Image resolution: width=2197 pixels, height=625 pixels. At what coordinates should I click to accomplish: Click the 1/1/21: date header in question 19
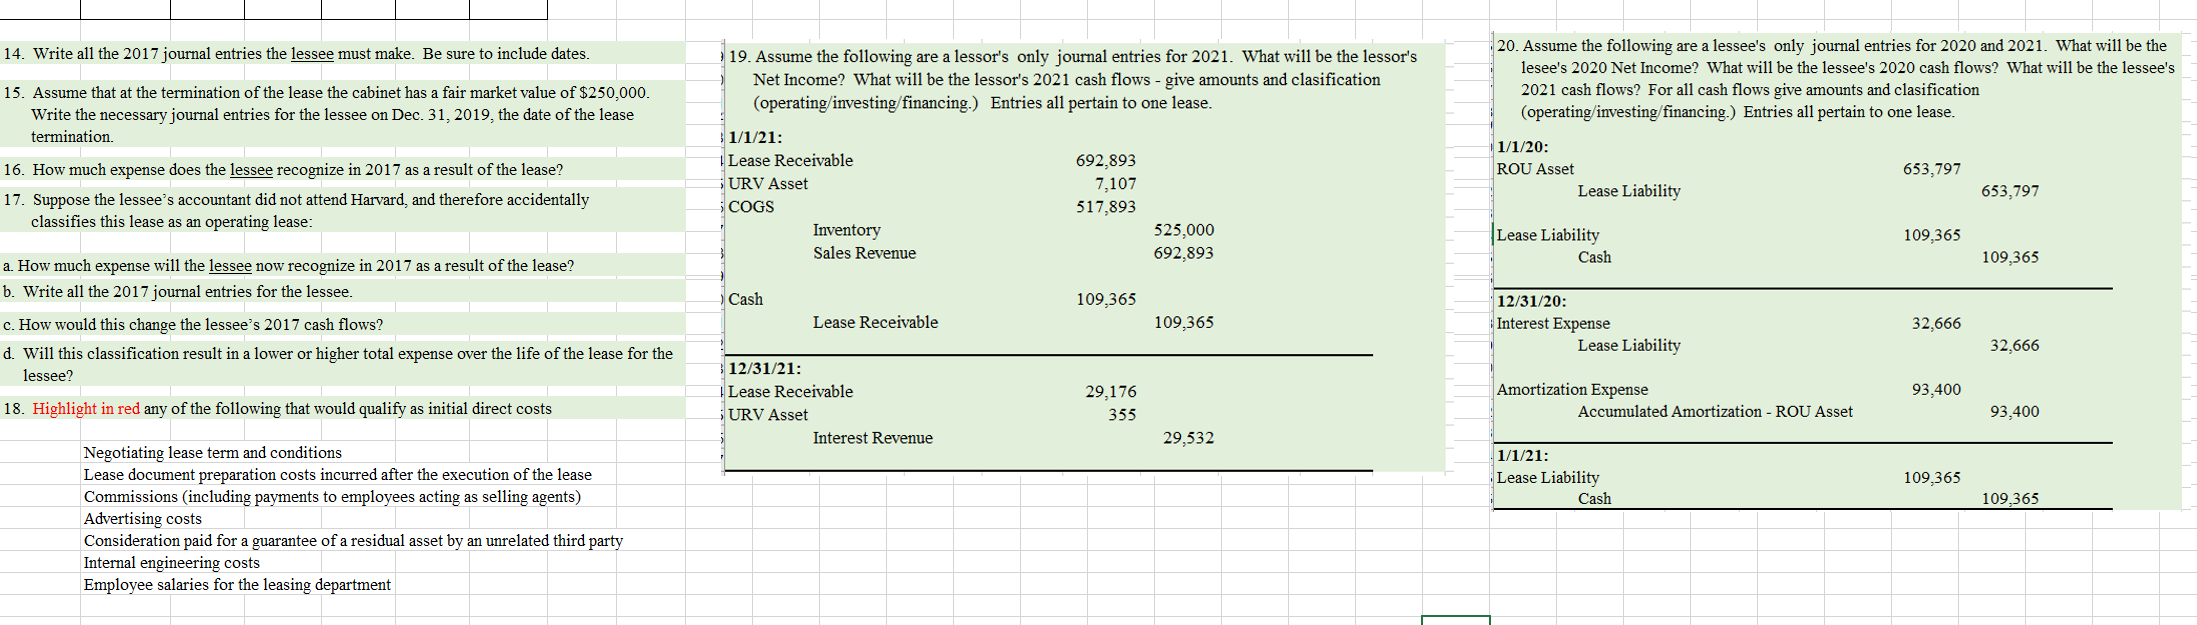(755, 138)
